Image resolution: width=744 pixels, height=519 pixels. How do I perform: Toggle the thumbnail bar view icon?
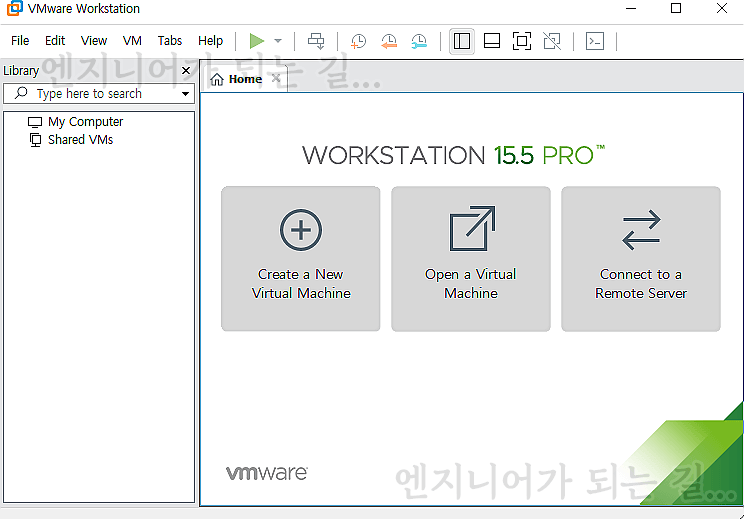coord(492,41)
